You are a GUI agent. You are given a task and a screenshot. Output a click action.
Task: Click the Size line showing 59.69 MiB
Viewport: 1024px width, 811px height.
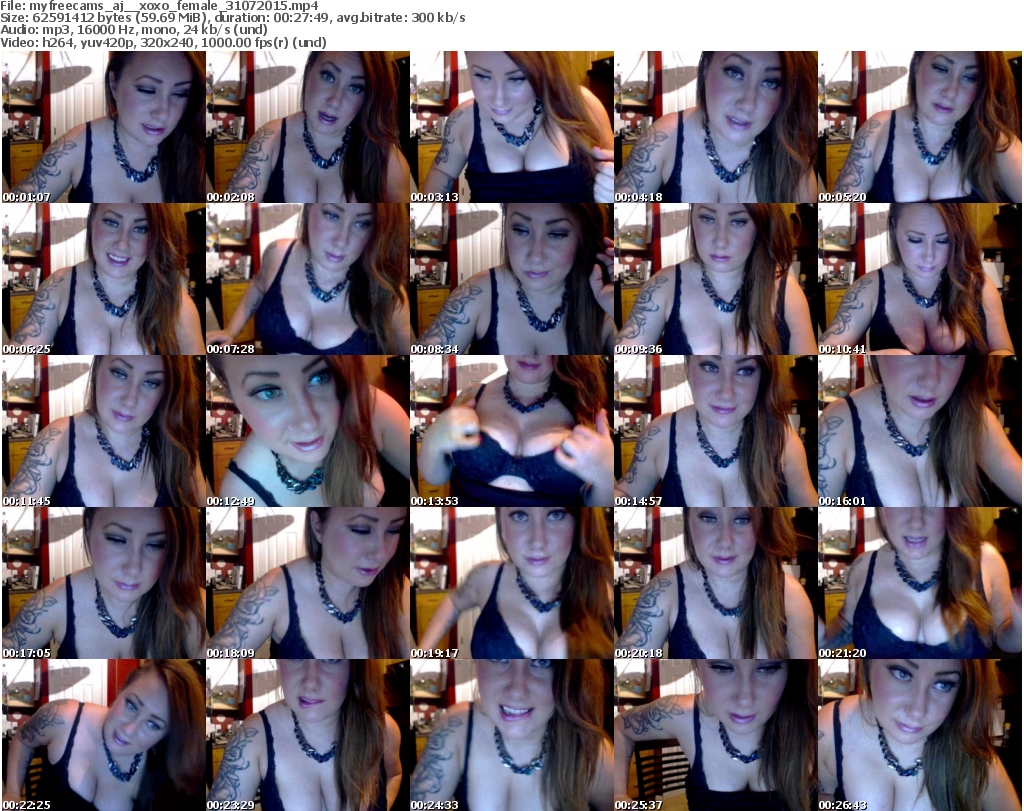(x=232, y=18)
